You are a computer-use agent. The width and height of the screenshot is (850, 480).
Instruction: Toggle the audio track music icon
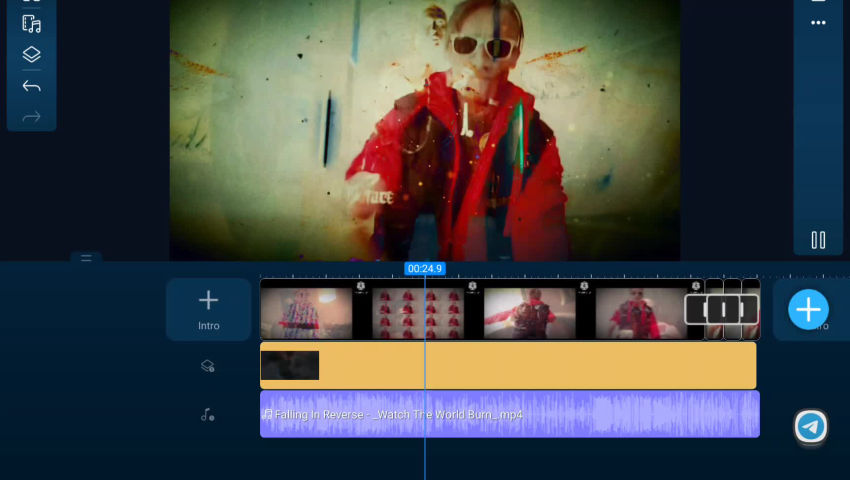pyautogui.click(x=208, y=414)
